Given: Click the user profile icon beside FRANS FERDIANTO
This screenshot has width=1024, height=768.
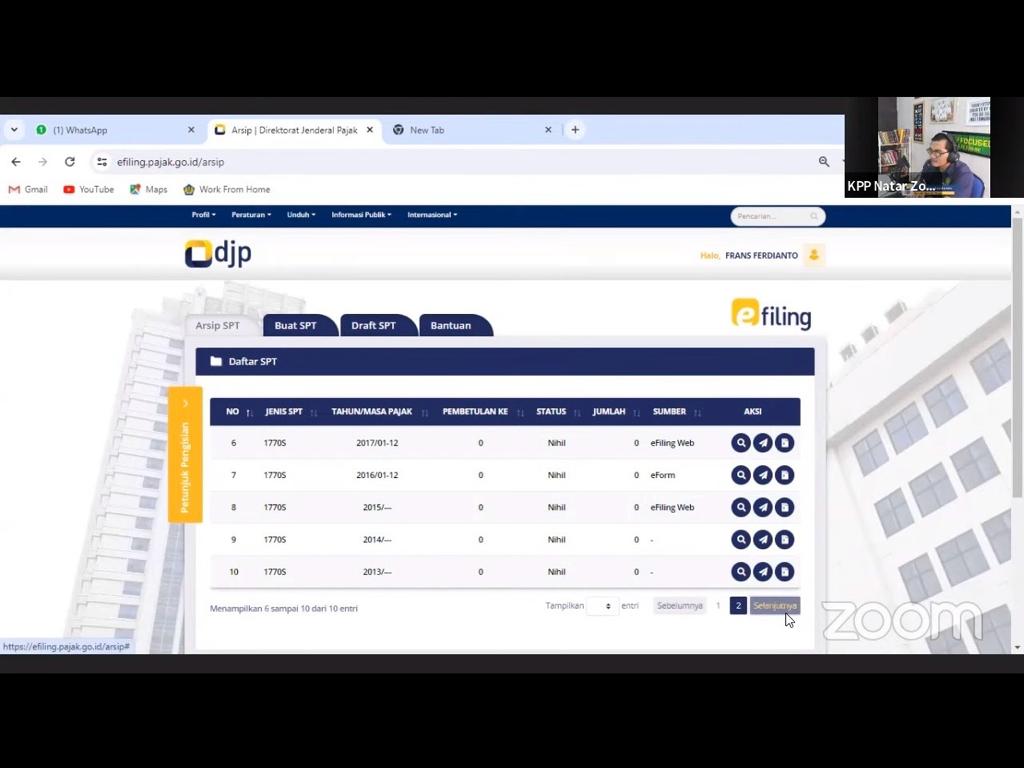Looking at the screenshot, I should point(814,256).
